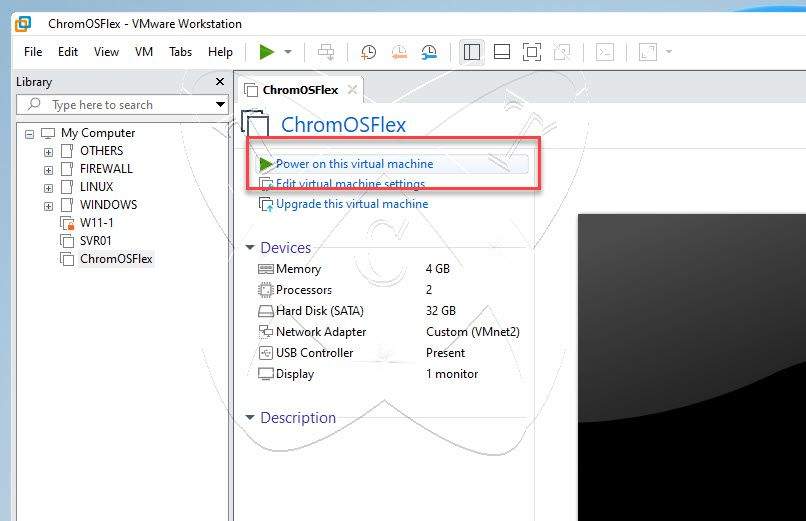Open the Network Adapter entry
This screenshot has height=521, width=806.
321,332
